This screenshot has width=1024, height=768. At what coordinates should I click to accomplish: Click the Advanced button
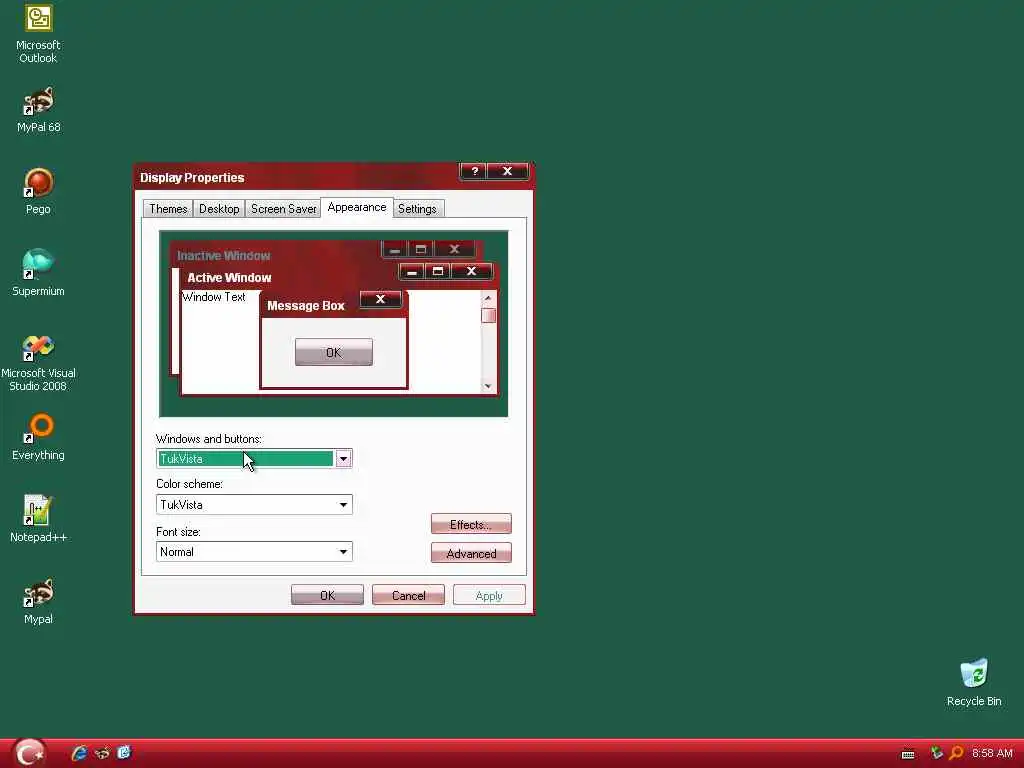tap(471, 554)
